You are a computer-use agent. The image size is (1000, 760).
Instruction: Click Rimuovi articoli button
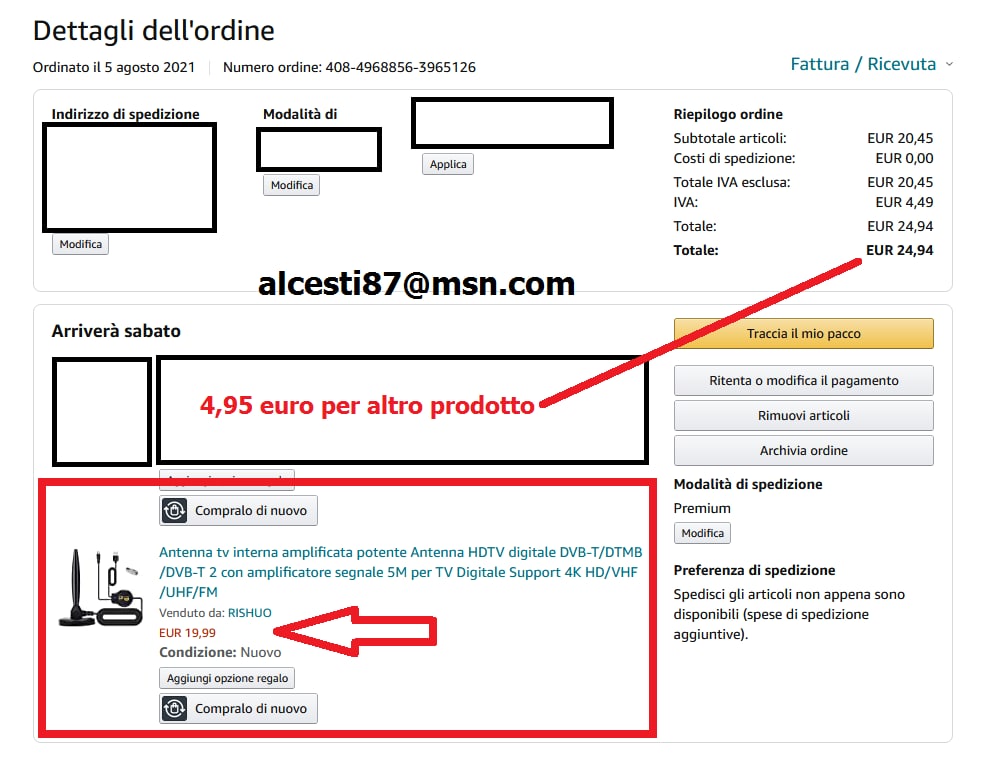804,416
